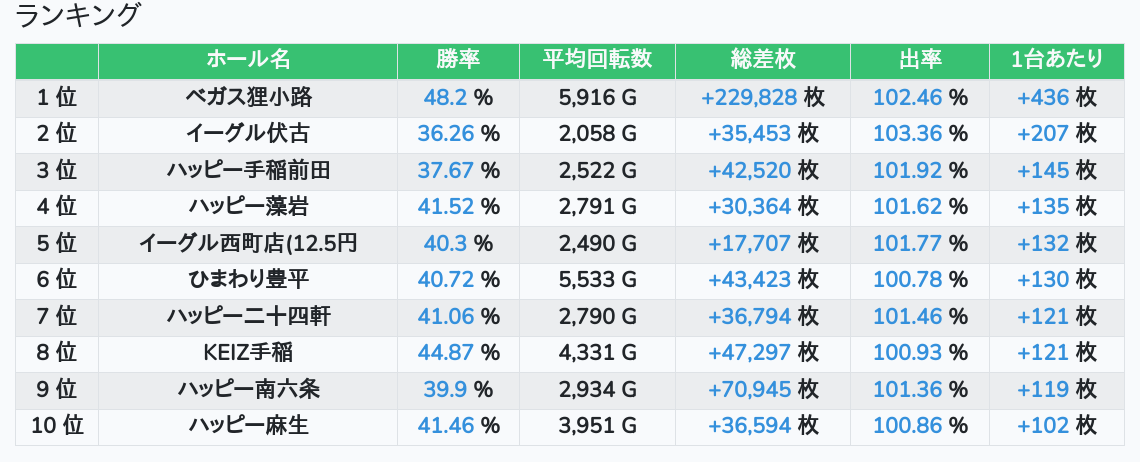The height and width of the screenshot is (462, 1140).
Task: Sort by 1台あたり column header
Action: (x=1056, y=60)
